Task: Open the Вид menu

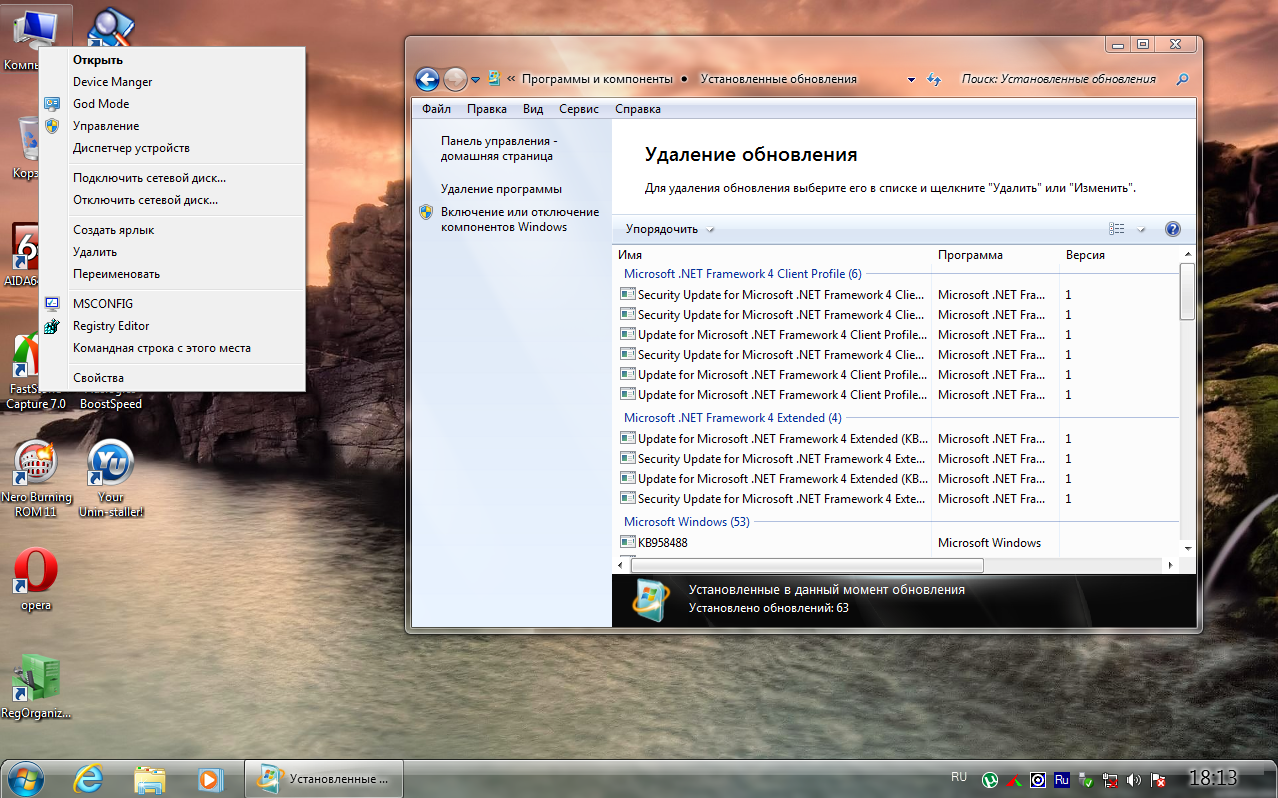Action: (533, 109)
